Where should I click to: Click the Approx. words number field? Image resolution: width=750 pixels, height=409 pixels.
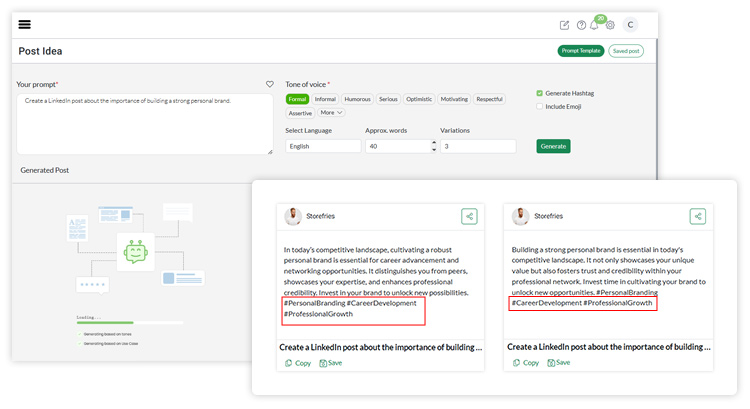[398, 146]
